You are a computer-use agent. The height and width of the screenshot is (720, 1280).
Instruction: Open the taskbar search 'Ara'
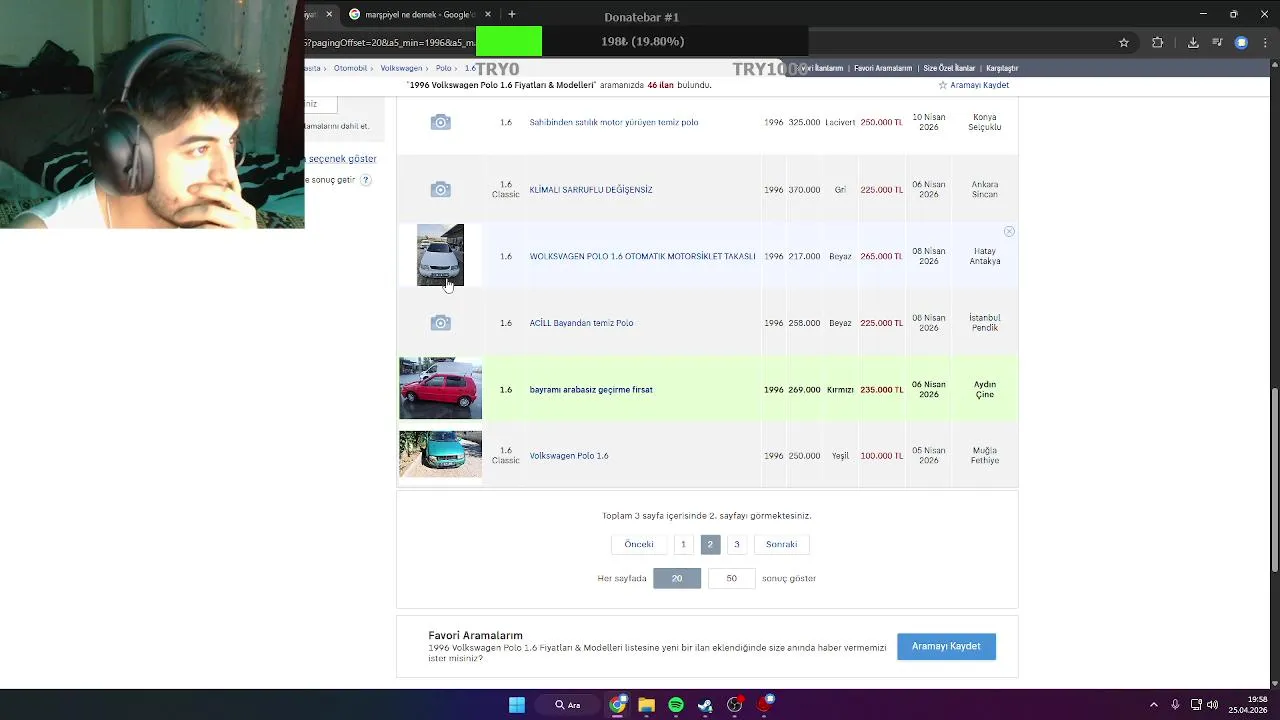[567, 705]
